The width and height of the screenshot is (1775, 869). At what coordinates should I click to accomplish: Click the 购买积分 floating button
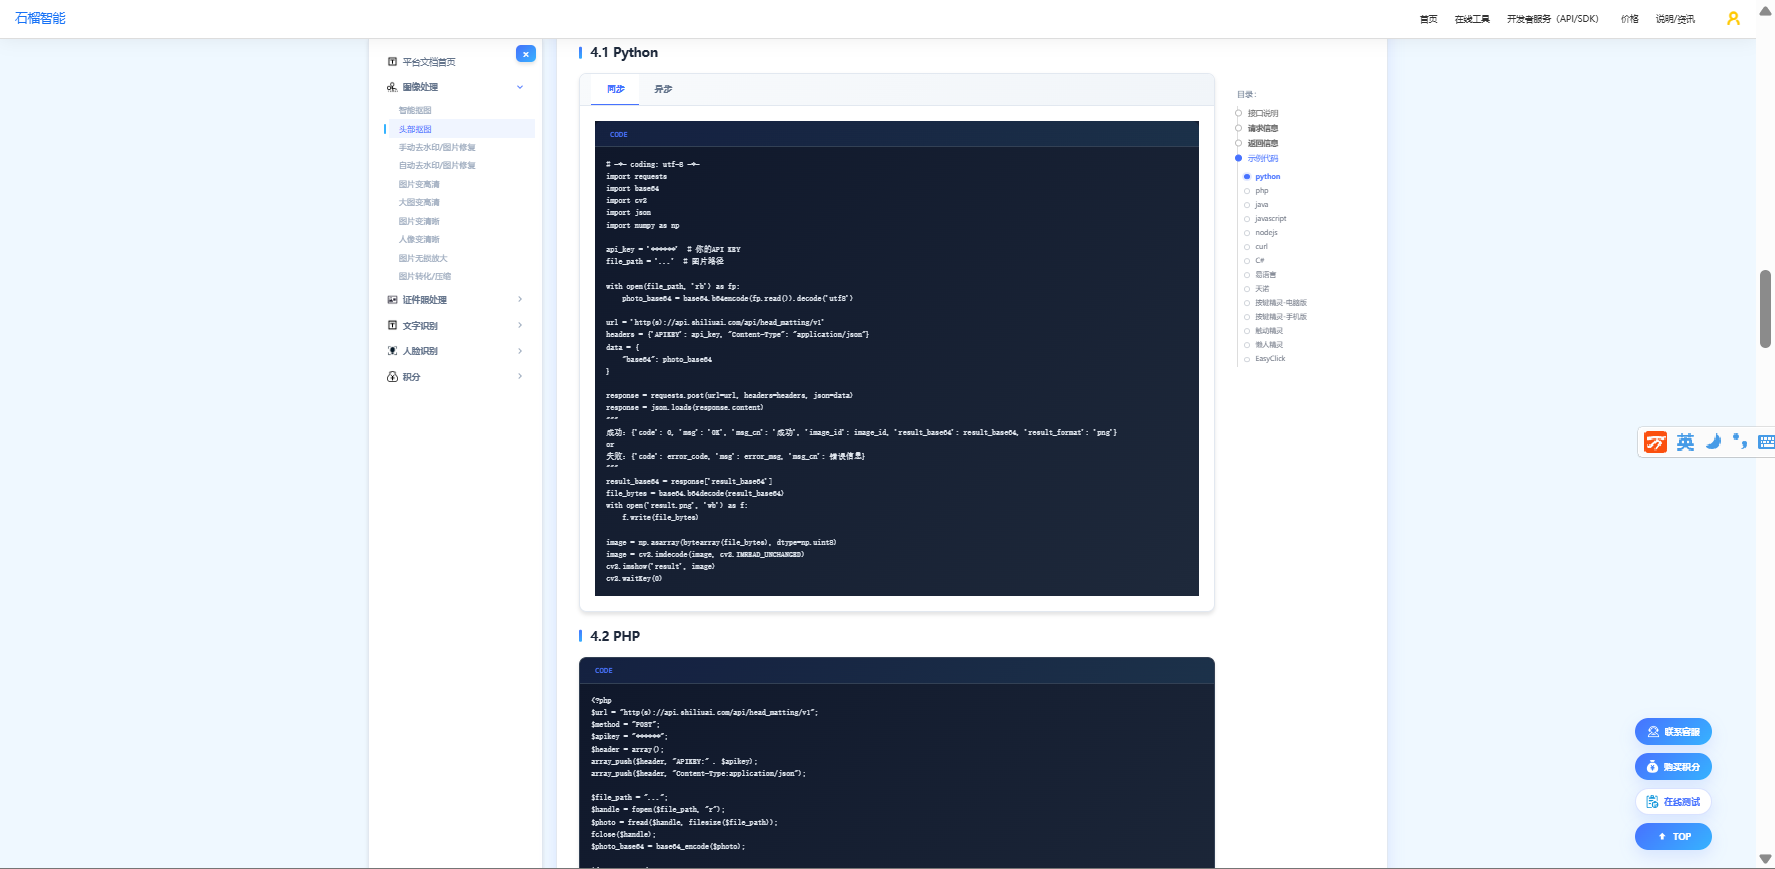point(1673,767)
